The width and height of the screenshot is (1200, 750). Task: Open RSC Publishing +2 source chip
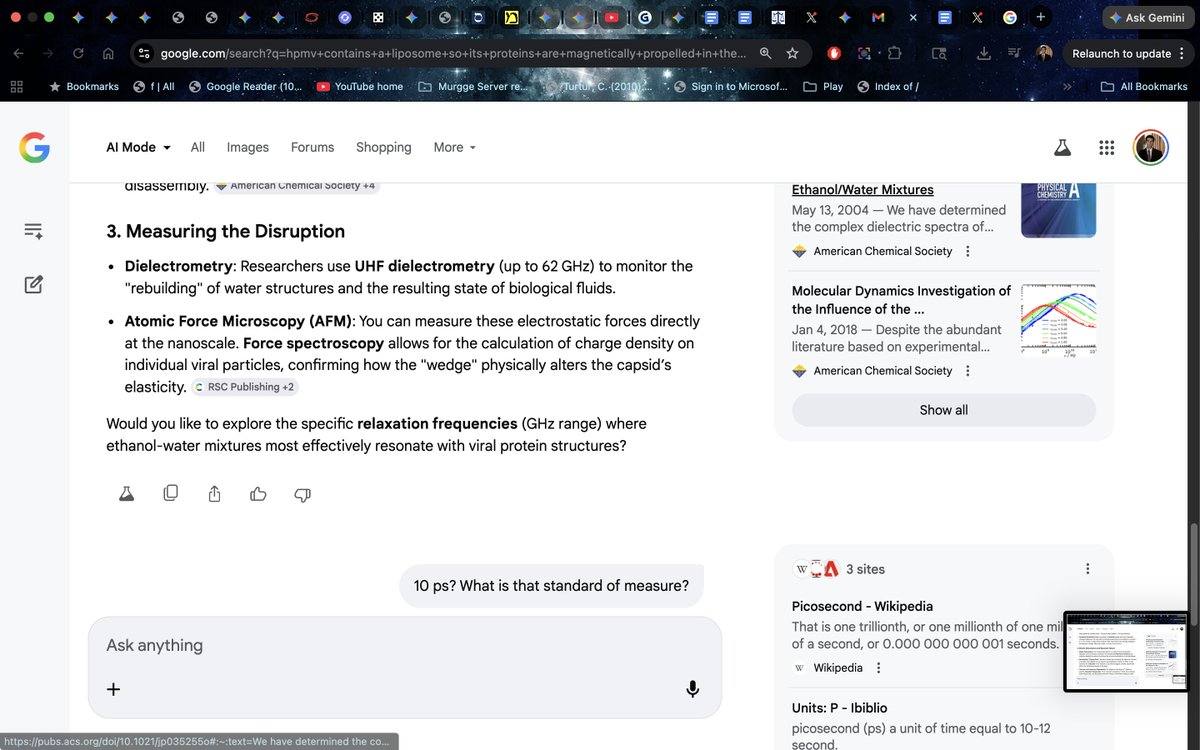(x=244, y=387)
